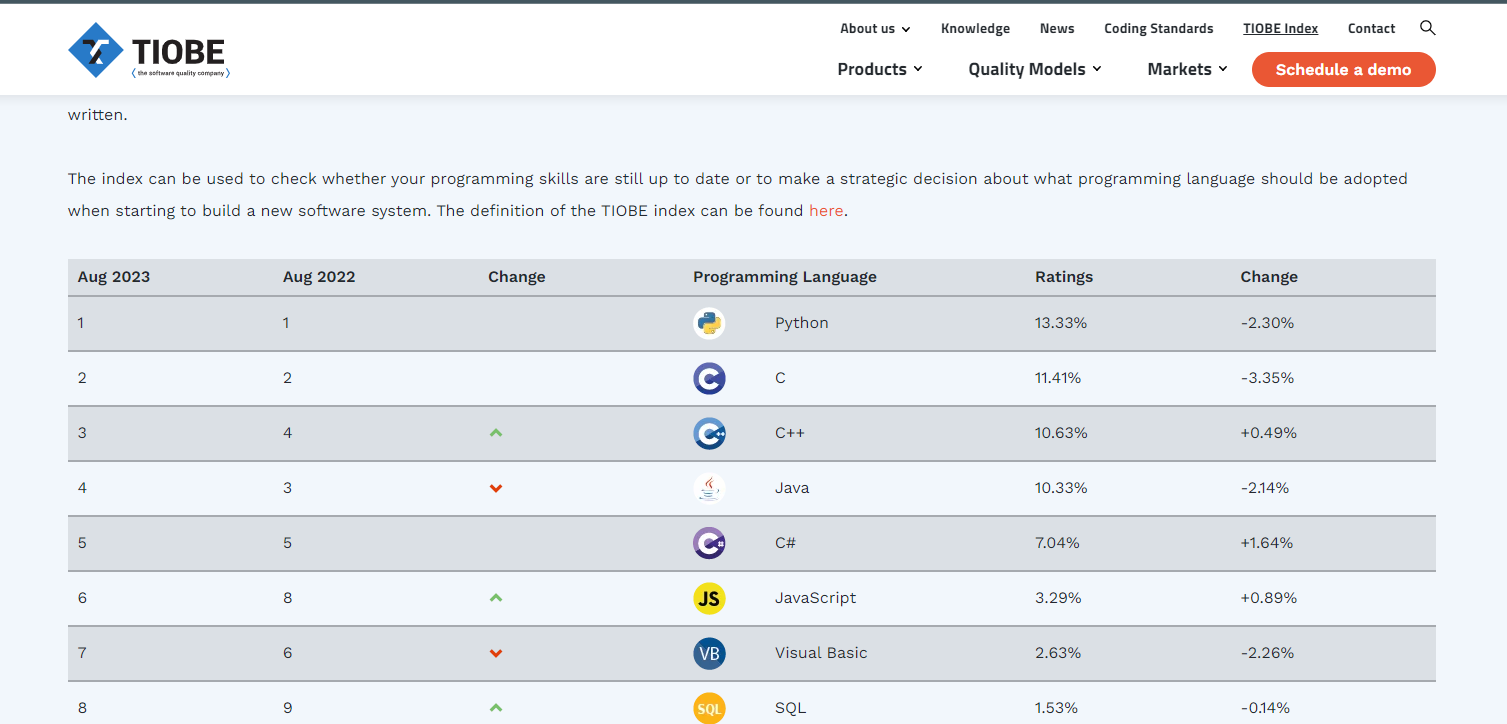Image resolution: width=1507 pixels, height=724 pixels.
Task: Click red down arrow in Visual Basic row
Action: [x=496, y=653]
